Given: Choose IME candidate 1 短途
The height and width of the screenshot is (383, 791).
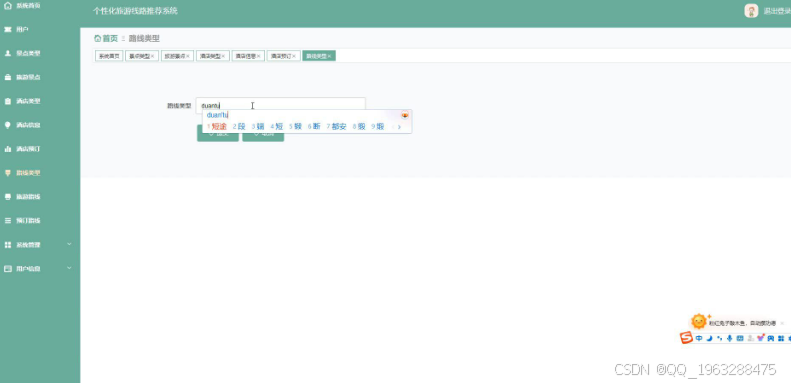Looking at the screenshot, I should point(217,127).
